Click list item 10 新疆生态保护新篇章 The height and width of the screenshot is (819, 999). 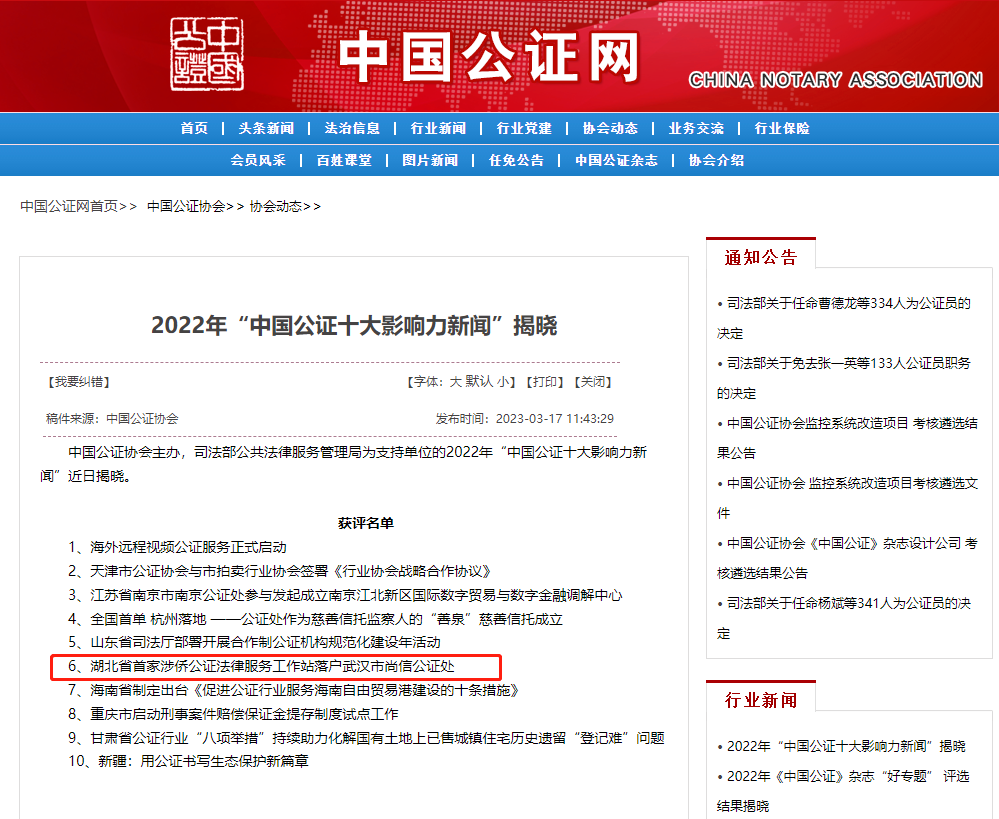pyautogui.click(x=188, y=761)
